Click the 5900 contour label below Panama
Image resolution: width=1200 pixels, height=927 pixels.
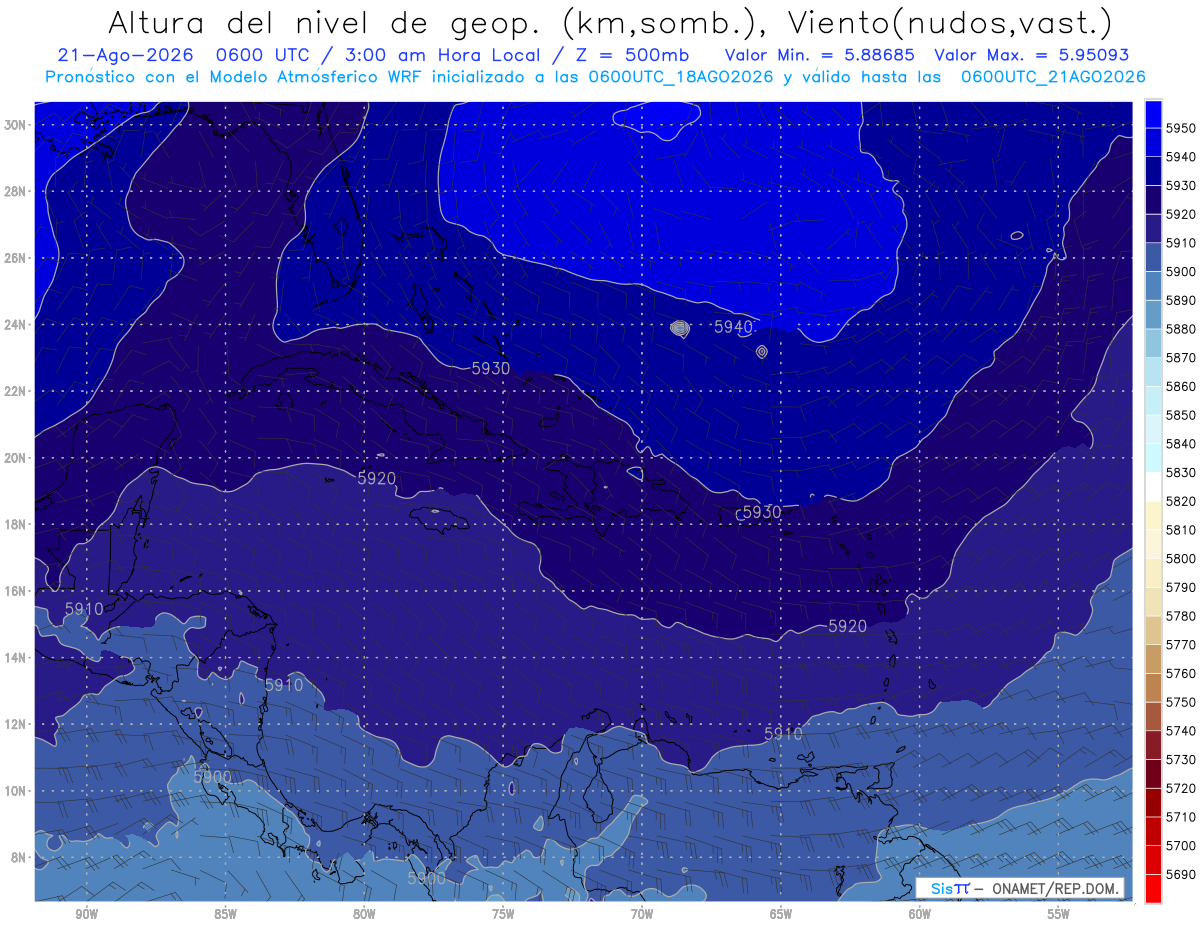(426, 878)
